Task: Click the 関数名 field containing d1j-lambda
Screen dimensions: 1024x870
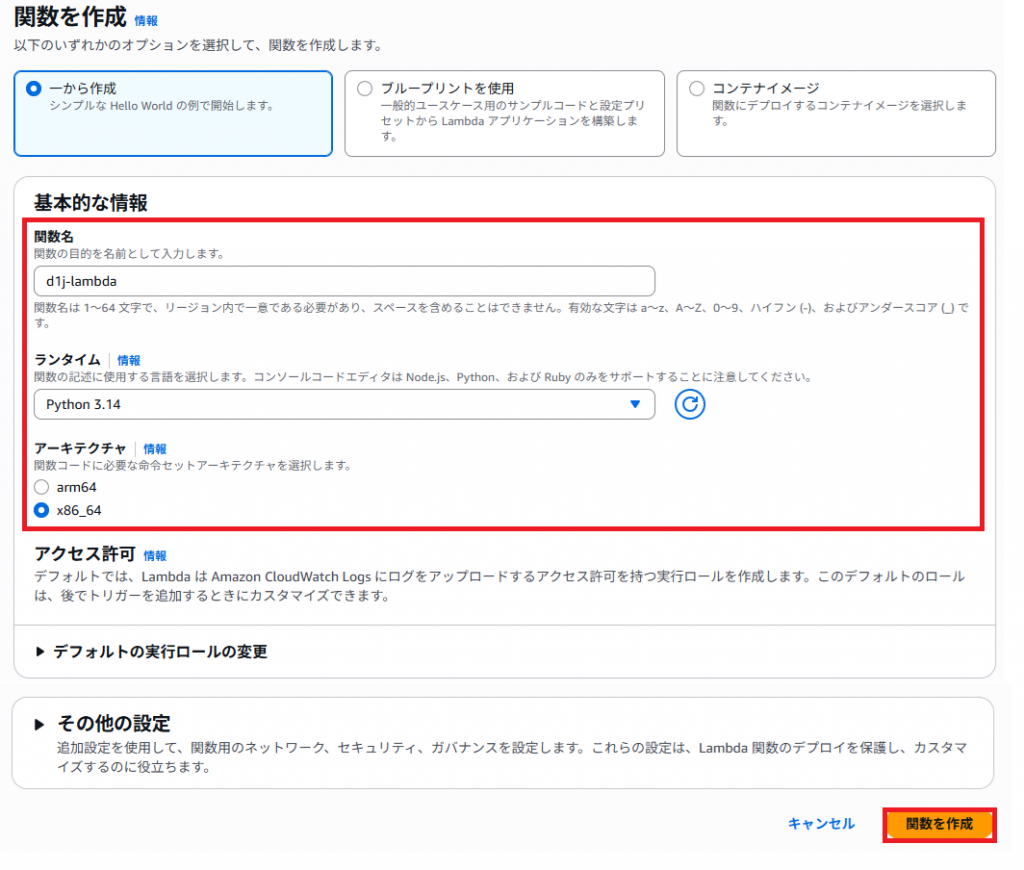Action: coord(344,280)
